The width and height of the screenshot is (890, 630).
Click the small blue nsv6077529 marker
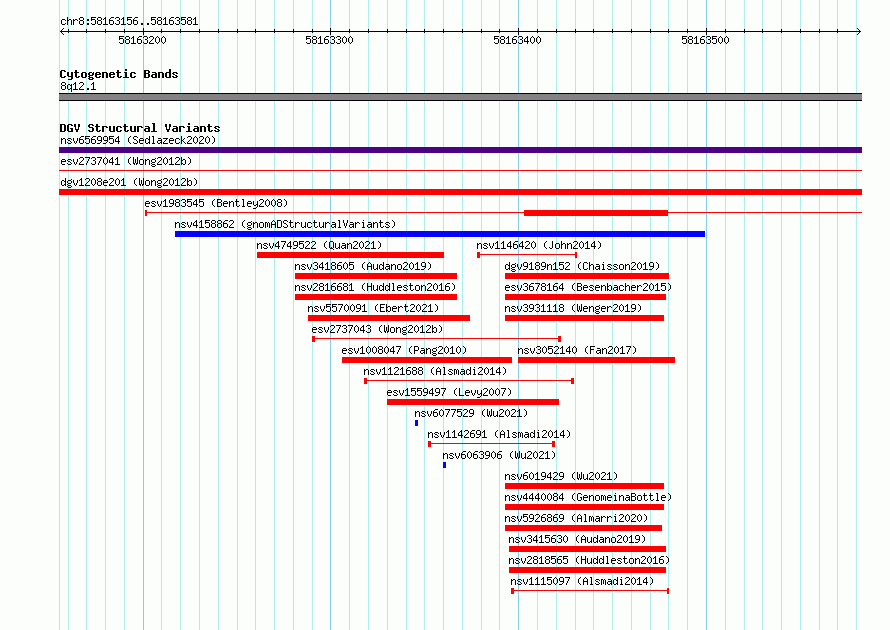[417, 423]
